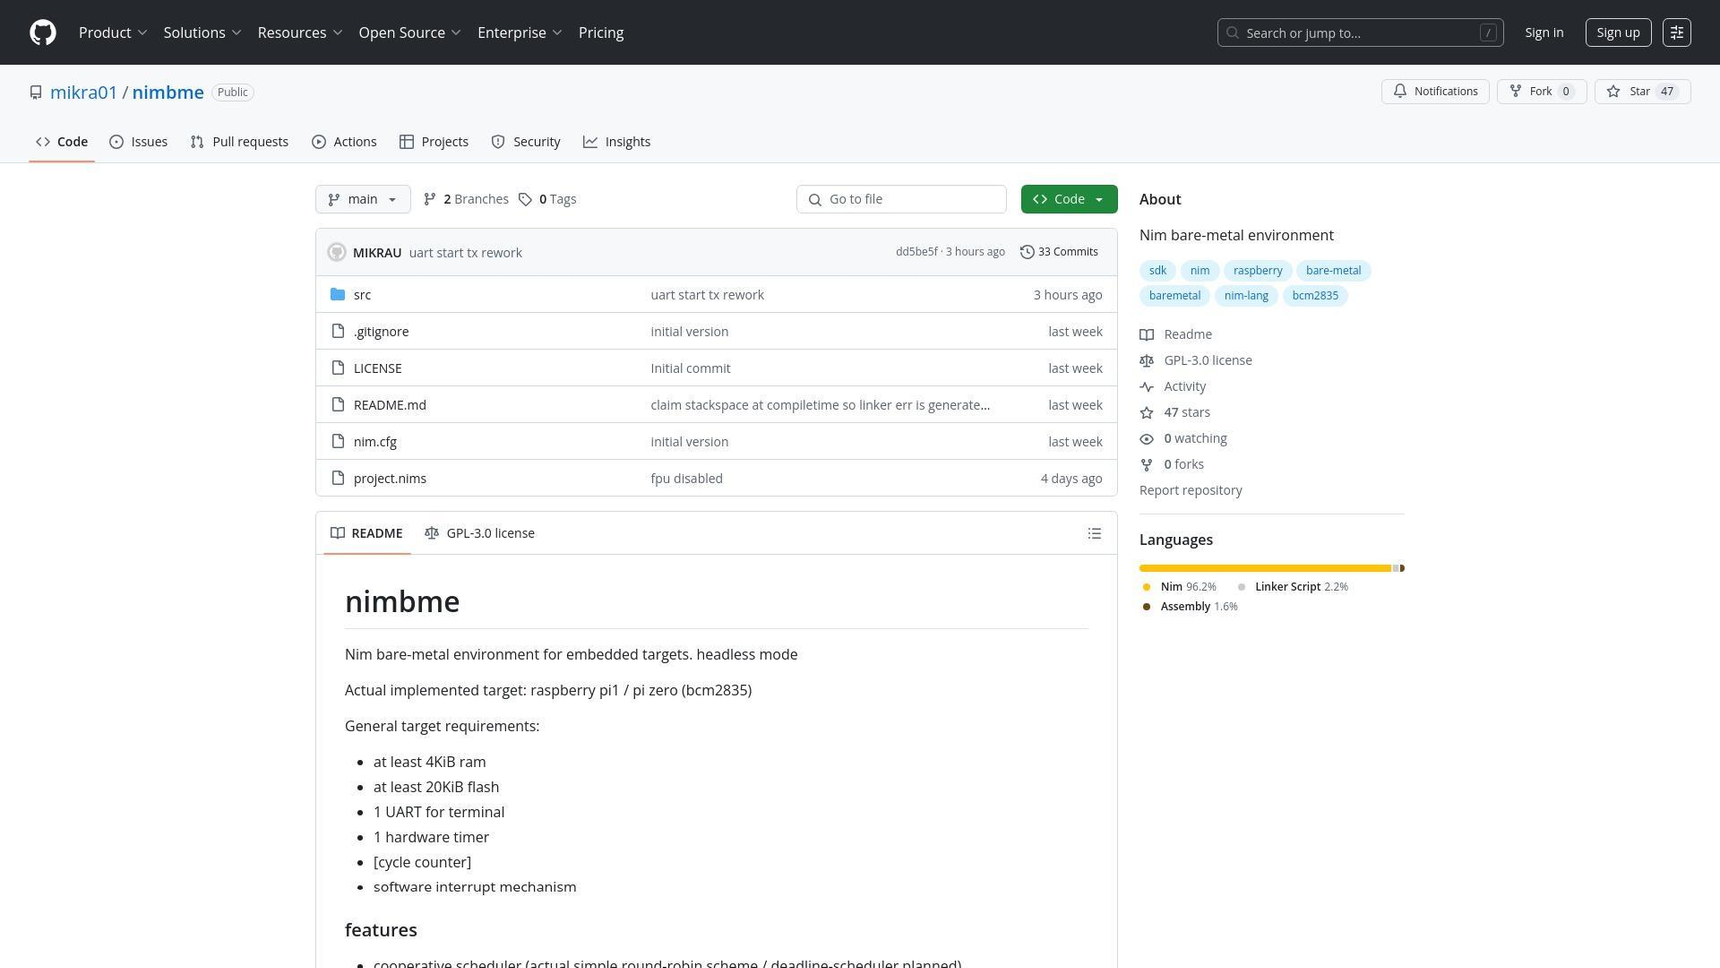Screen dimensions: 1720x968
Task: Expand the Enterprise menu
Action: (x=520, y=32)
